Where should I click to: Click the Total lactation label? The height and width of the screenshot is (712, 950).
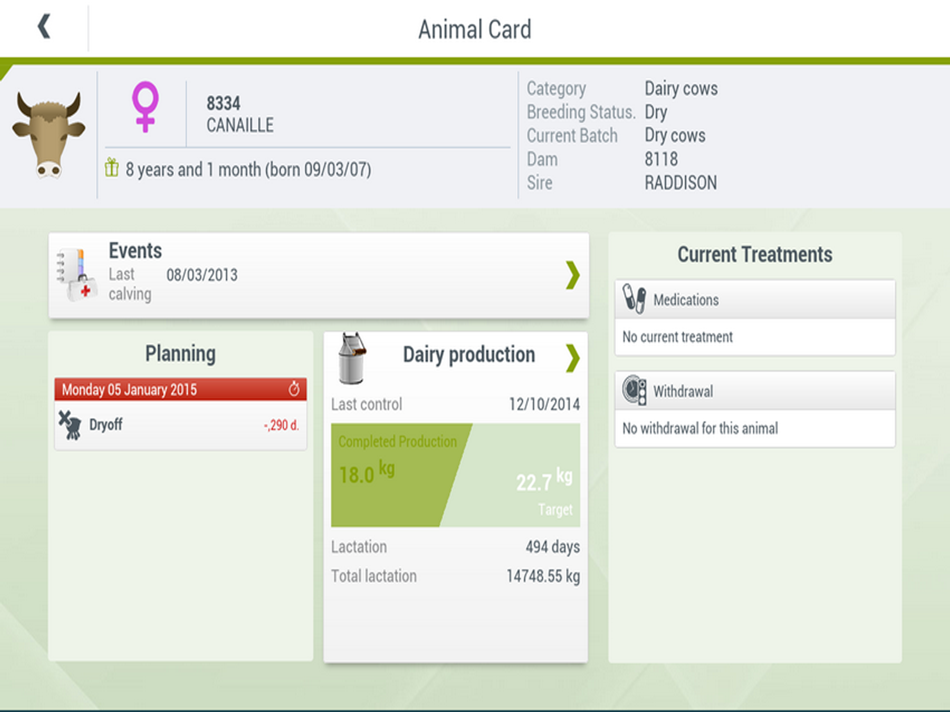[374, 576]
